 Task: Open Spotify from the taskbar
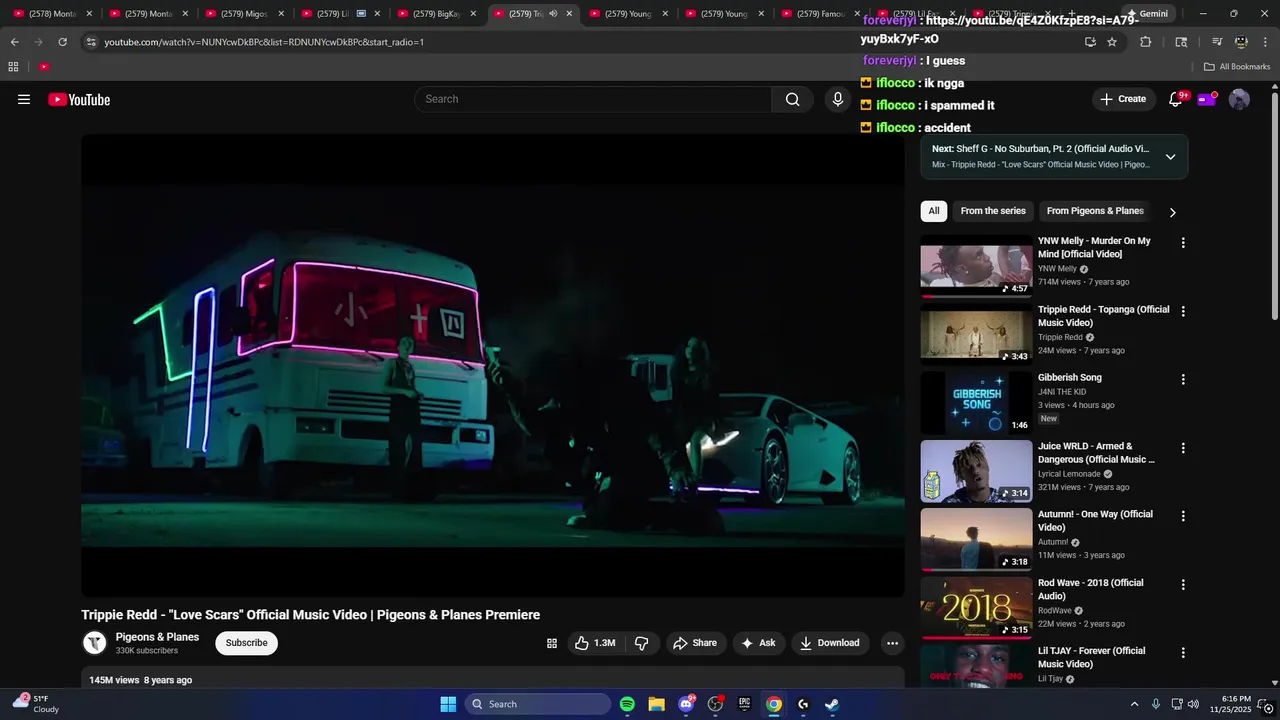[x=627, y=704]
